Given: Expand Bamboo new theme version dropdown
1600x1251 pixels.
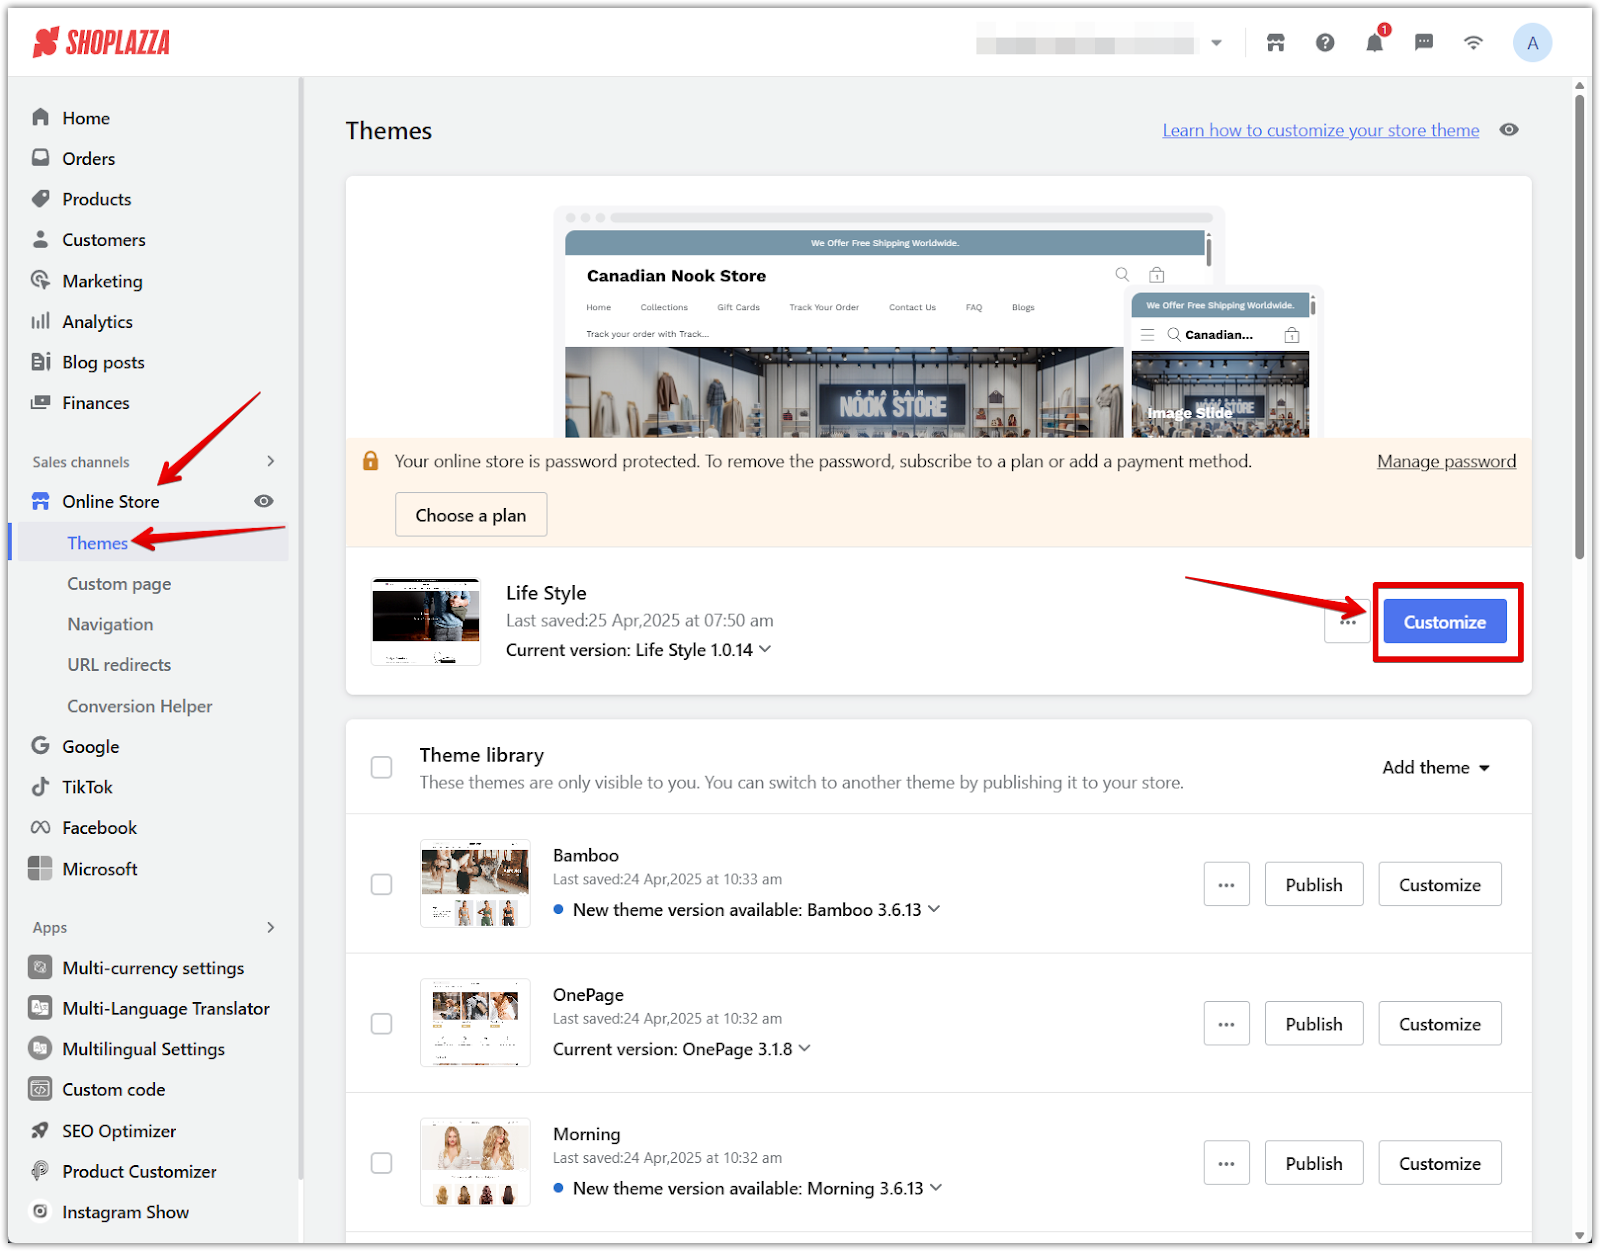Looking at the screenshot, I should point(934,909).
